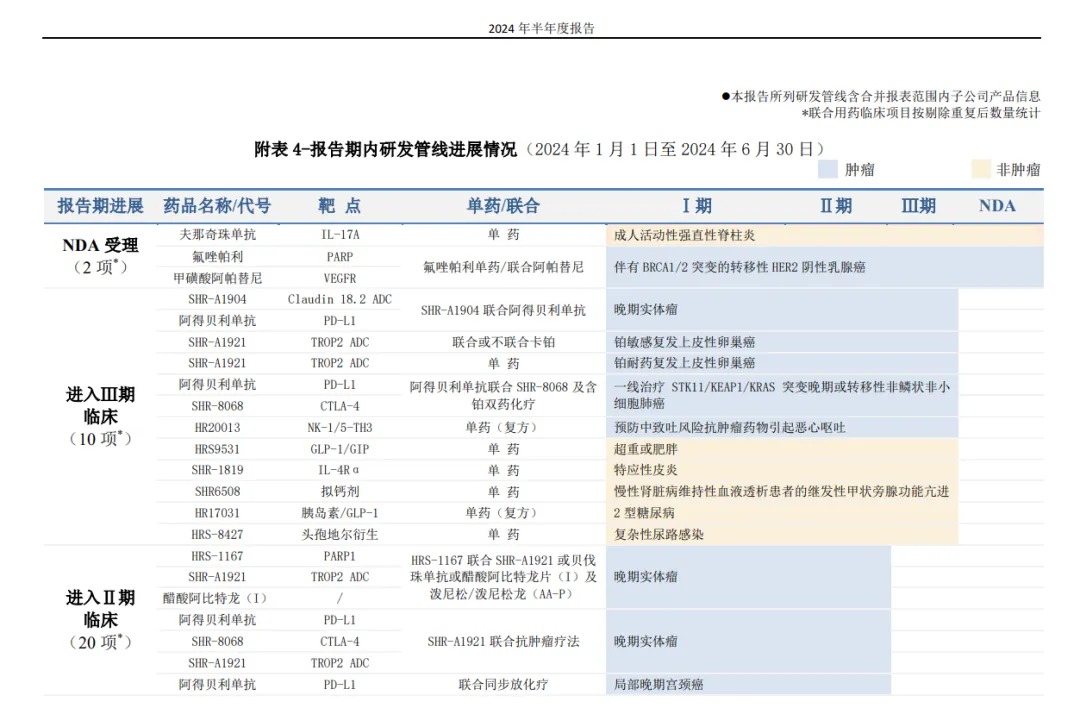1080x708 pixels.
Task: Click the HRS9531 drug code cell
Action: (217, 449)
